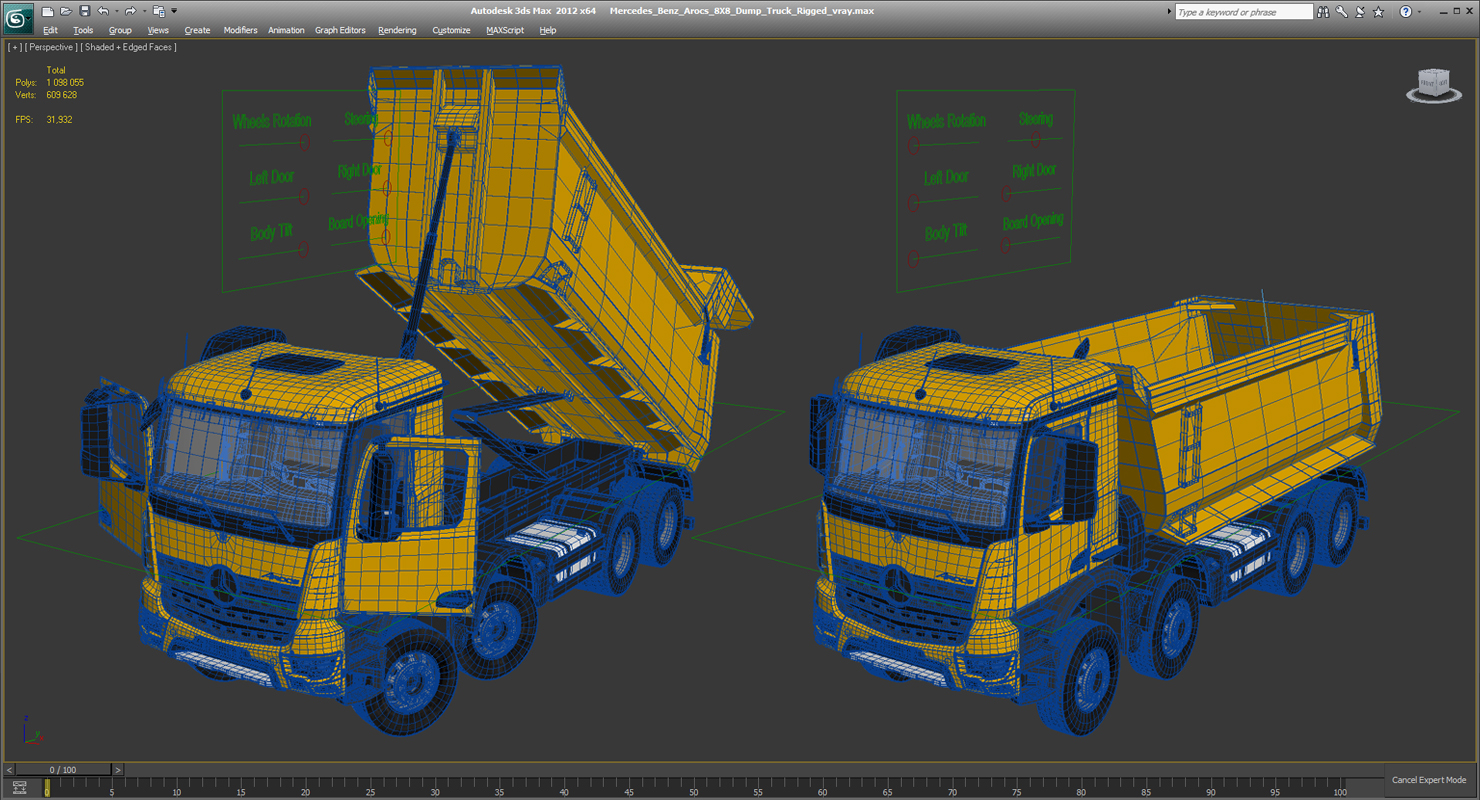
Task: Click the FPS value 31,932
Action: point(59,119)
